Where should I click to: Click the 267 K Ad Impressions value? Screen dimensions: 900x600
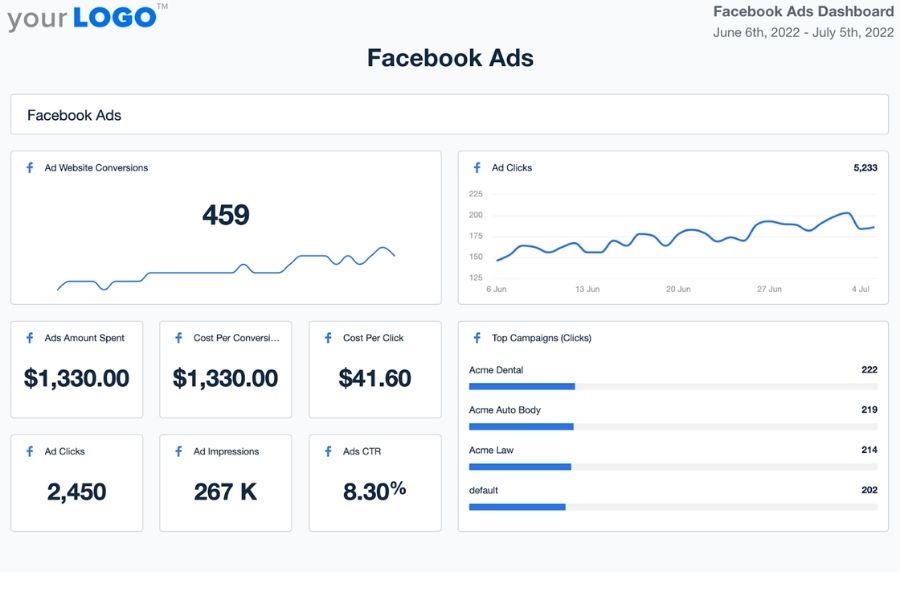[x=226, y=492]
